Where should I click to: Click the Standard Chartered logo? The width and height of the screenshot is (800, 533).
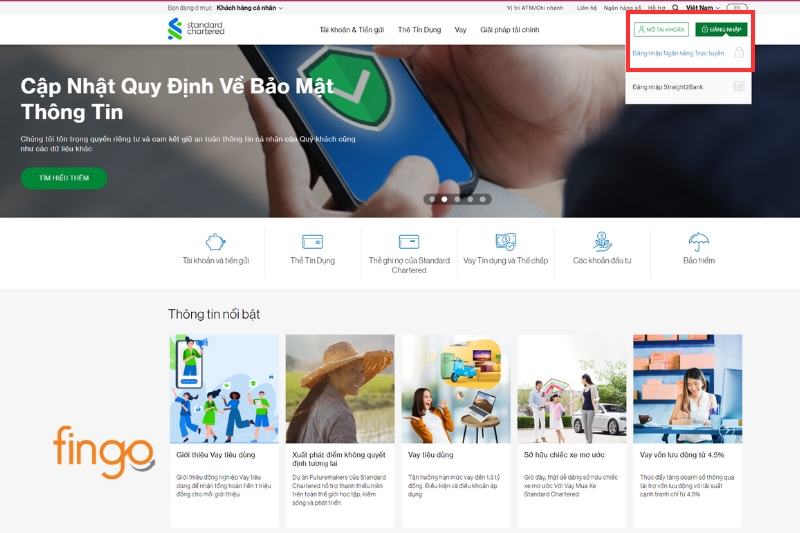(x=196, y=29)
